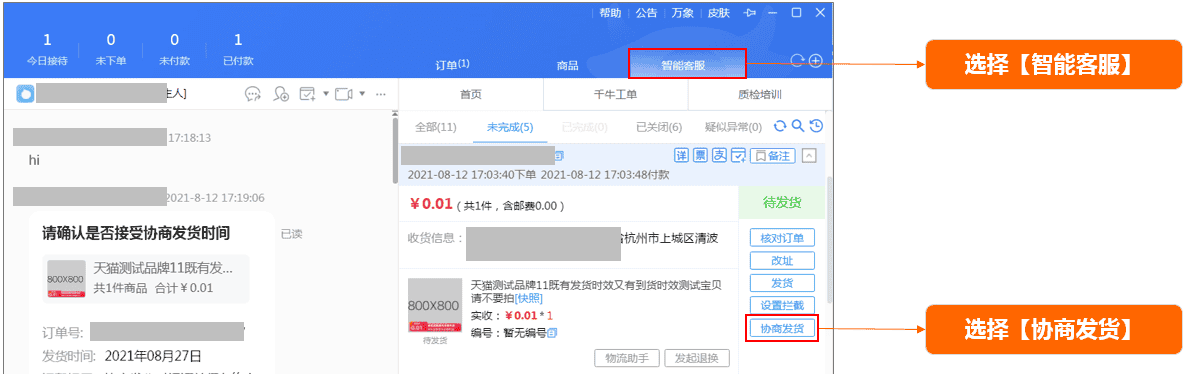
Task: Click the pin window icon in title bar
Action: (x=750, y=13)
